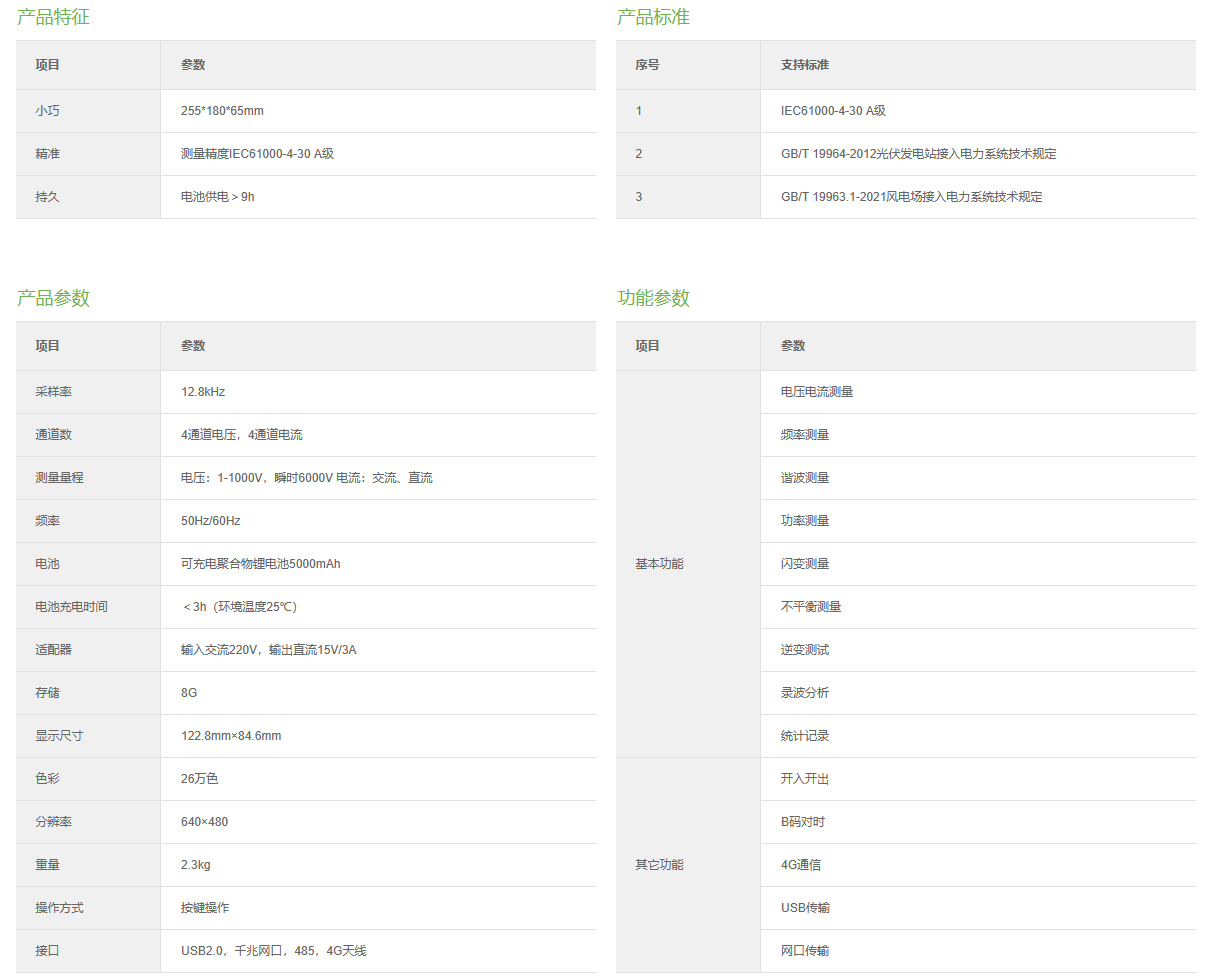Click the 其它功能 category cell
The width and height of the screenshot is (1215, 980).
click(x=659, y=865)
